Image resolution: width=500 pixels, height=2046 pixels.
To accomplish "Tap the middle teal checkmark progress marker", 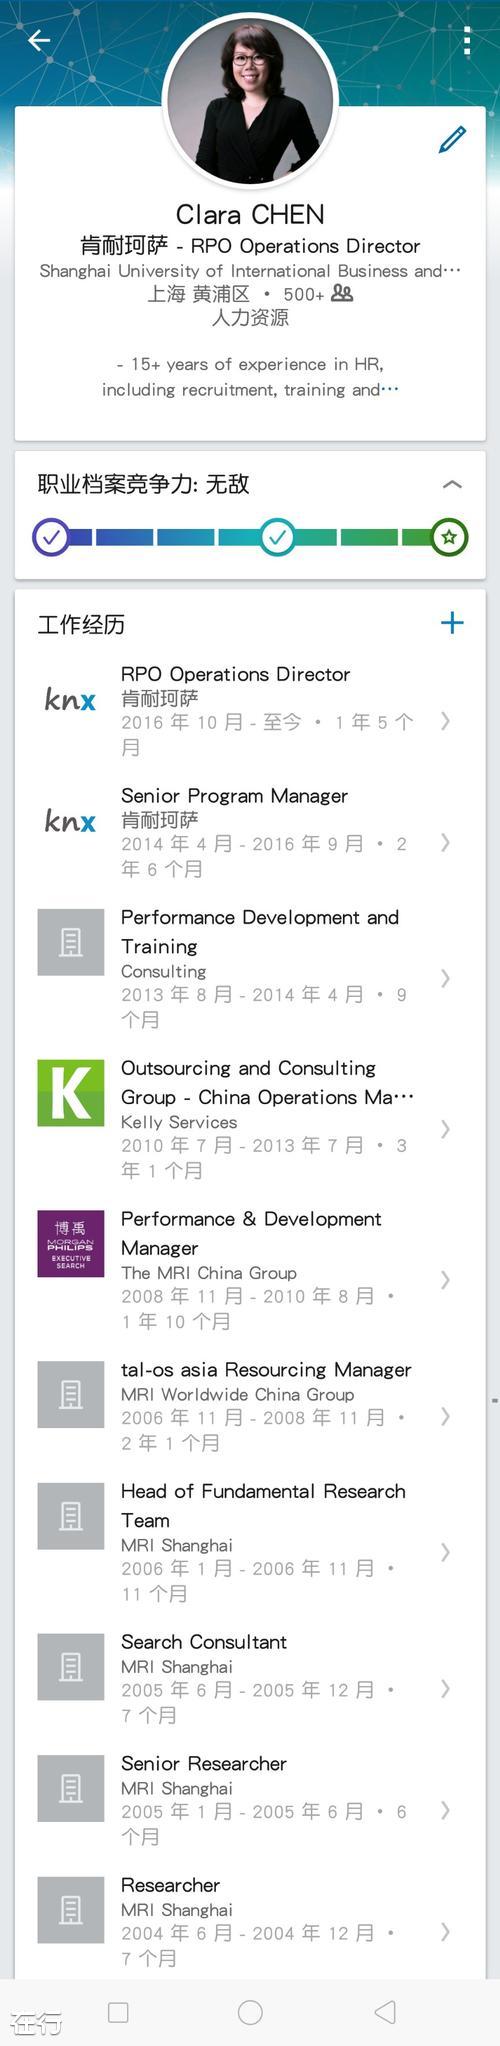I will coord(277,537).
